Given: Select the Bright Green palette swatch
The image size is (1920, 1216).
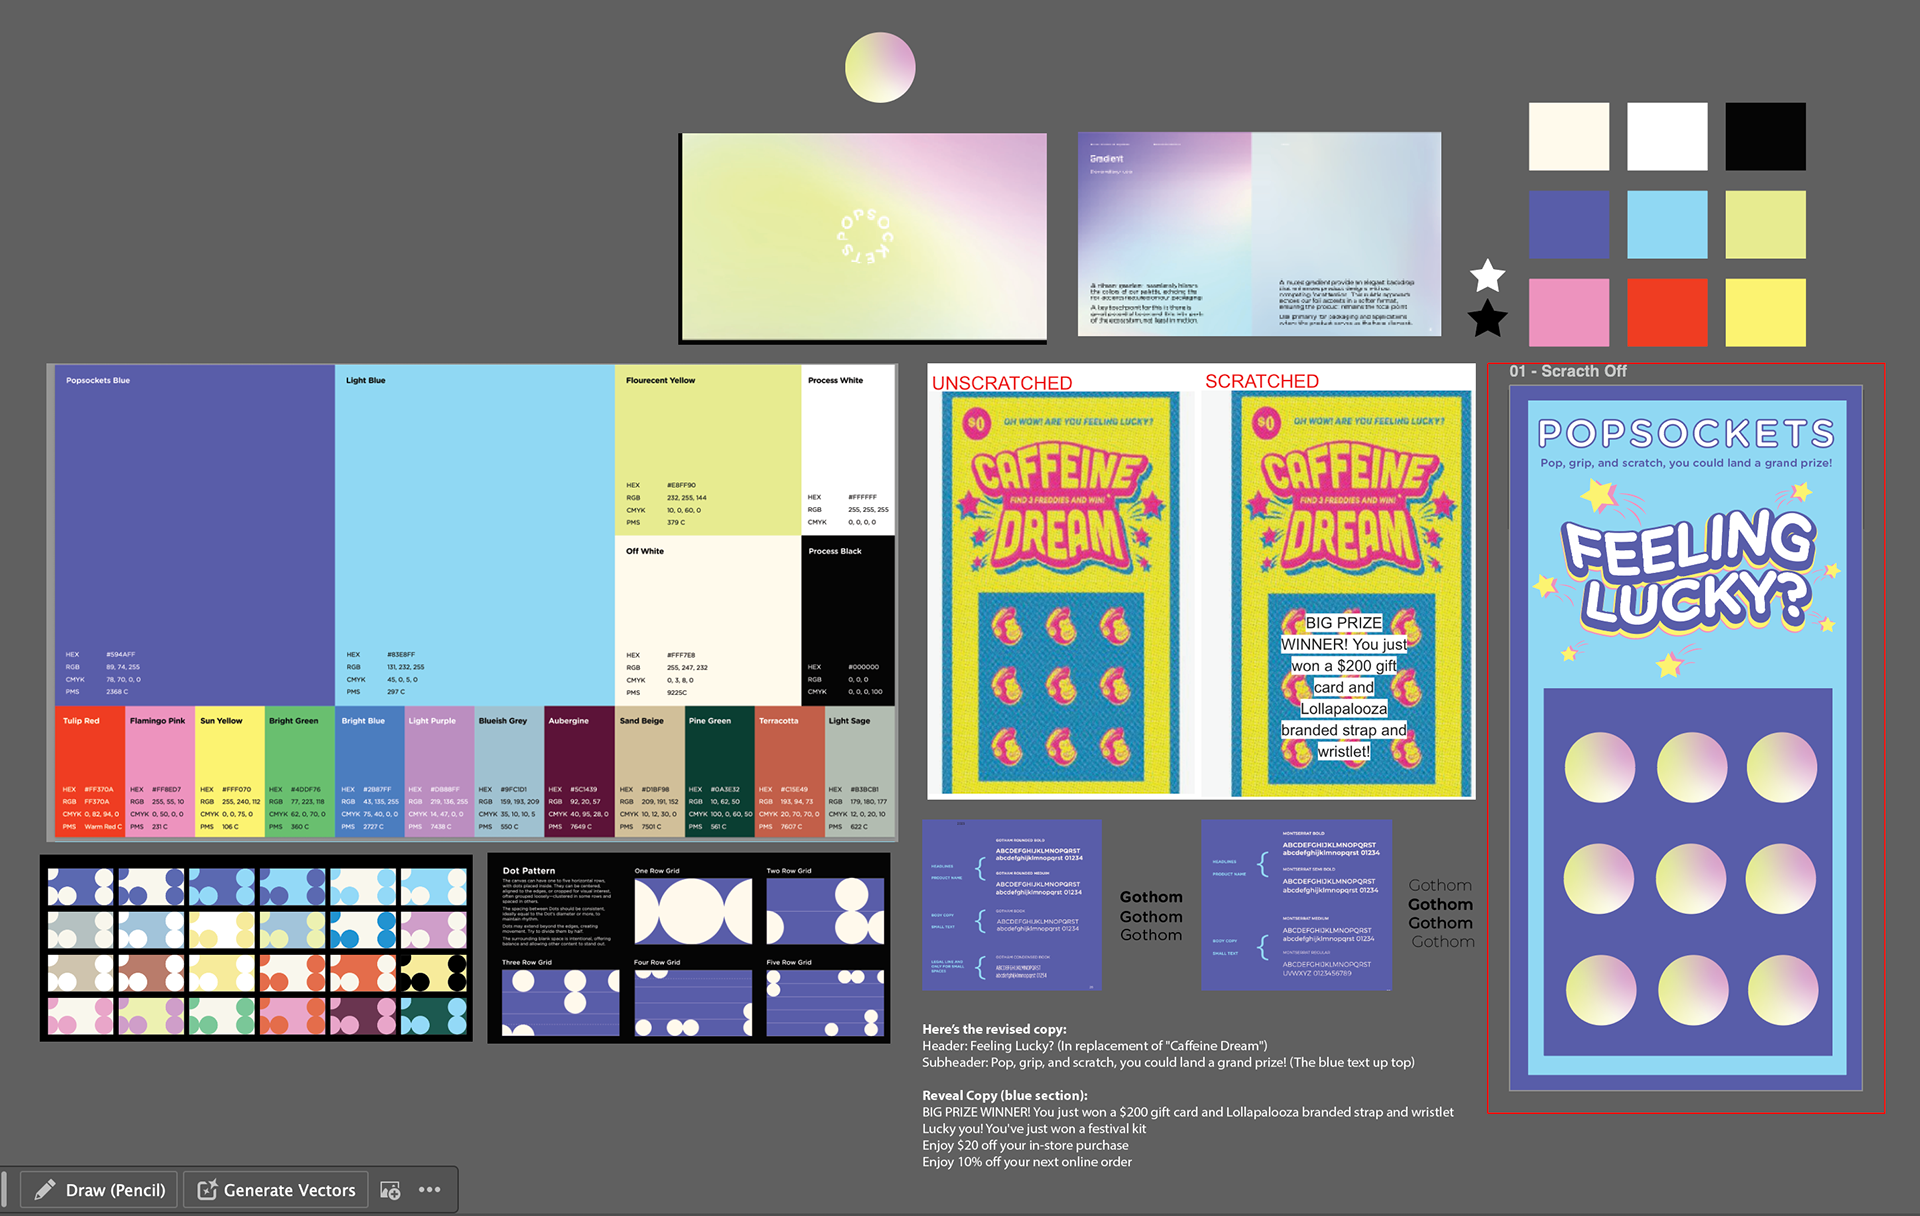Looking at the screenshot, I should (x=300, y=772).
